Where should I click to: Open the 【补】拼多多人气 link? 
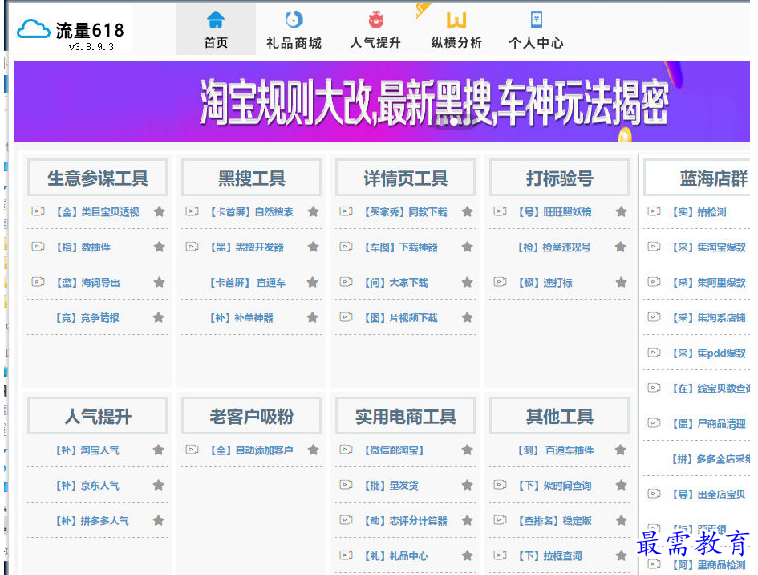coord(92,521)
